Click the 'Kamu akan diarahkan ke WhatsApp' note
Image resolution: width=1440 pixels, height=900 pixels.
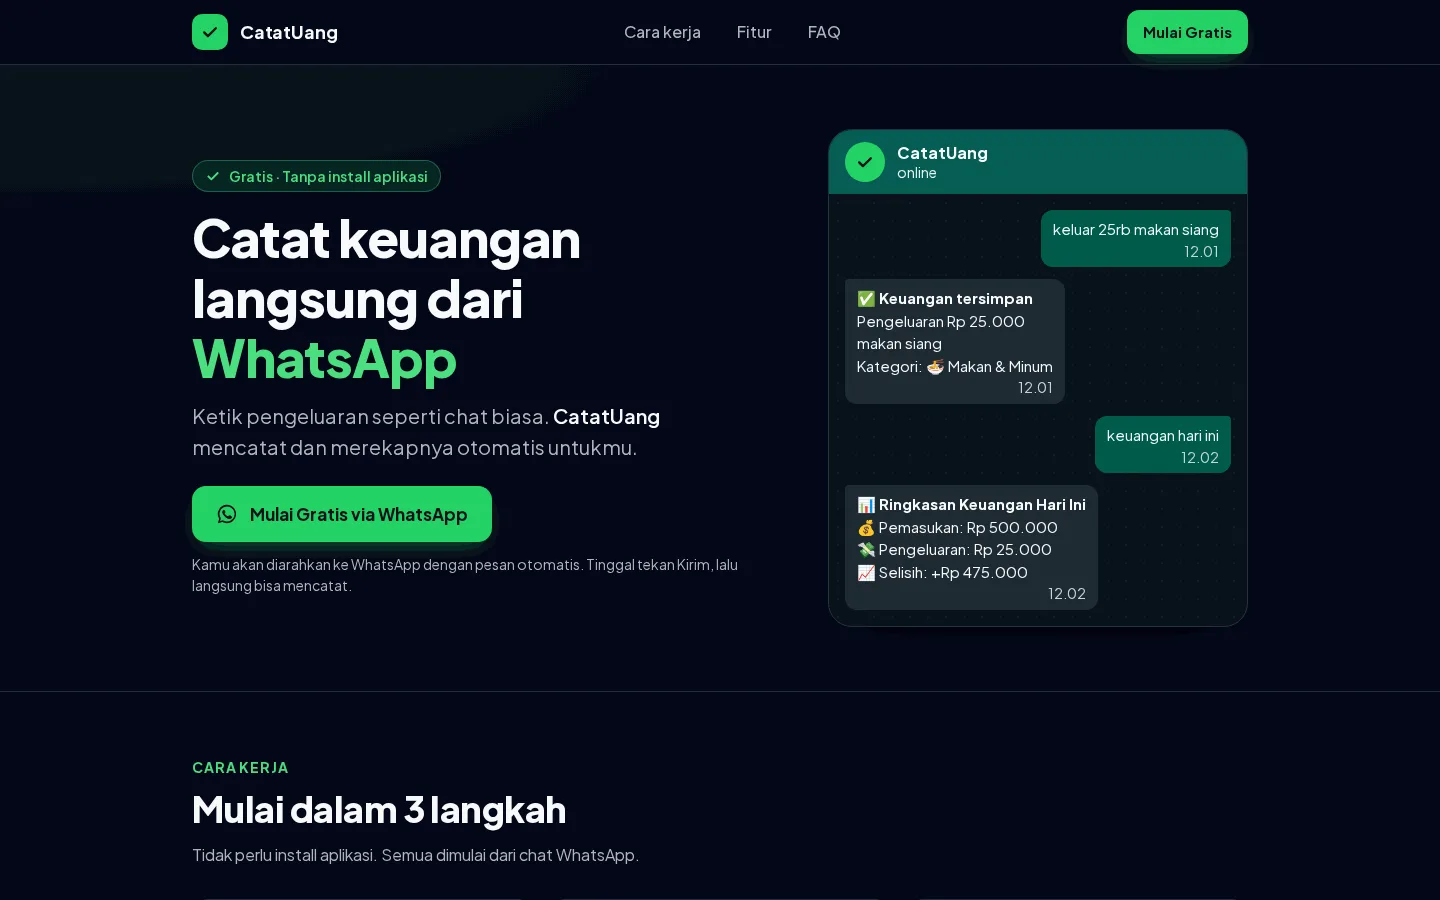(465, 575)
